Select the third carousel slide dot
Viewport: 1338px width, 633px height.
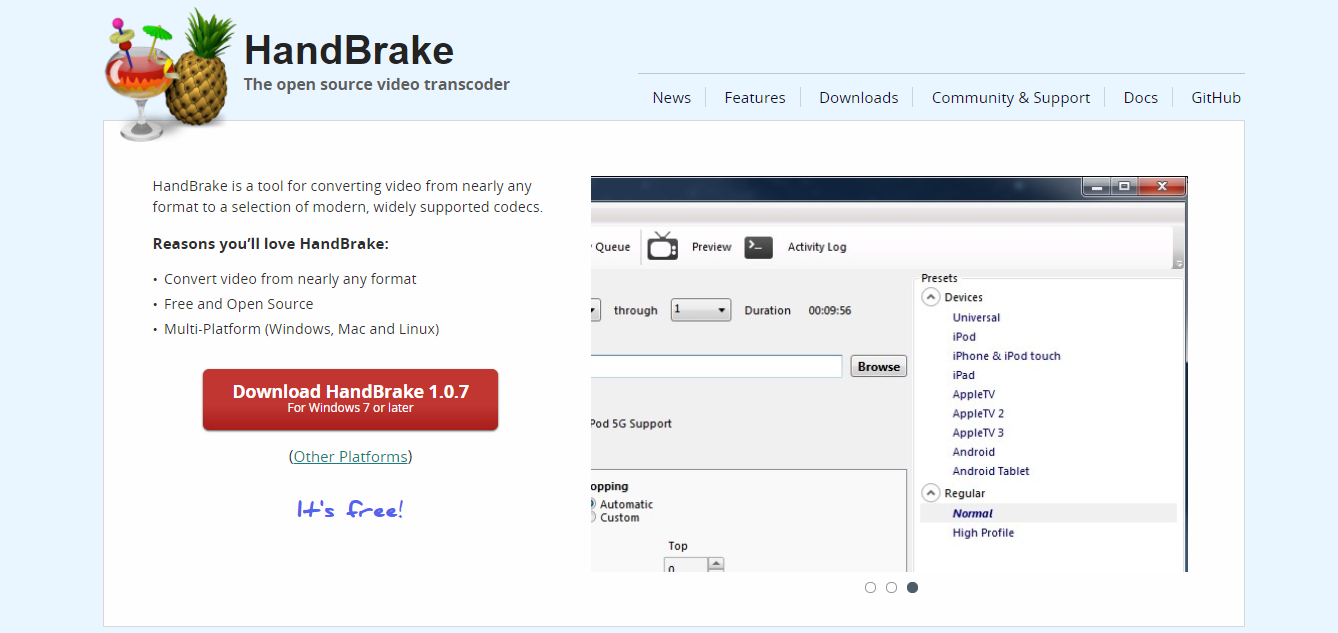[912, 587]
